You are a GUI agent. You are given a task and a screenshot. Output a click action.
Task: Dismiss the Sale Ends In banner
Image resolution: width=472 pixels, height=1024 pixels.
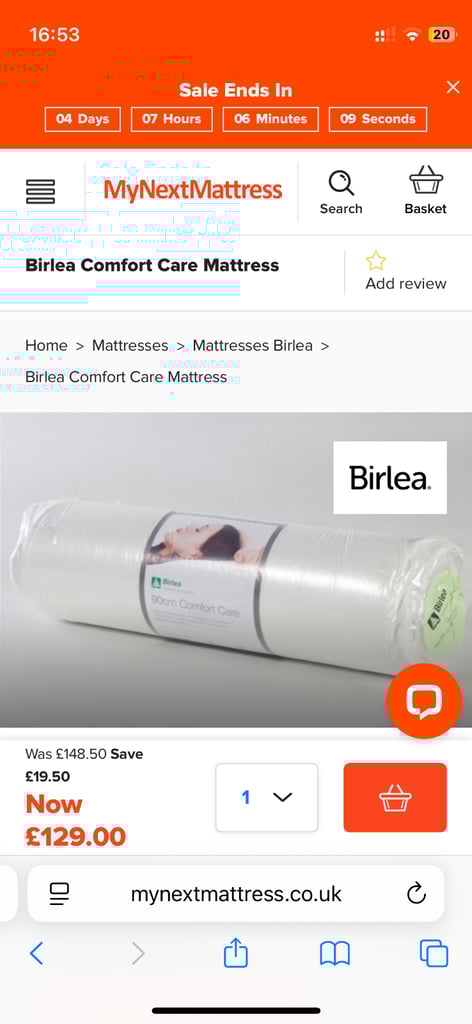point(453,88)
